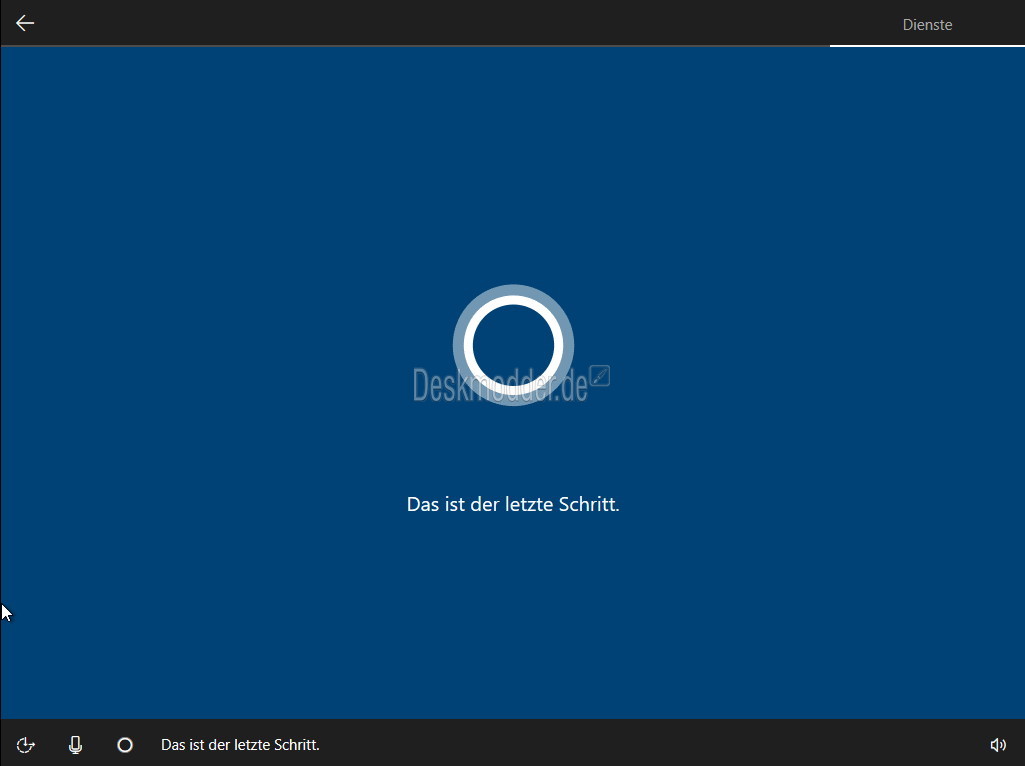
Task: Open the Dienste tab
Action: point(927,24)
